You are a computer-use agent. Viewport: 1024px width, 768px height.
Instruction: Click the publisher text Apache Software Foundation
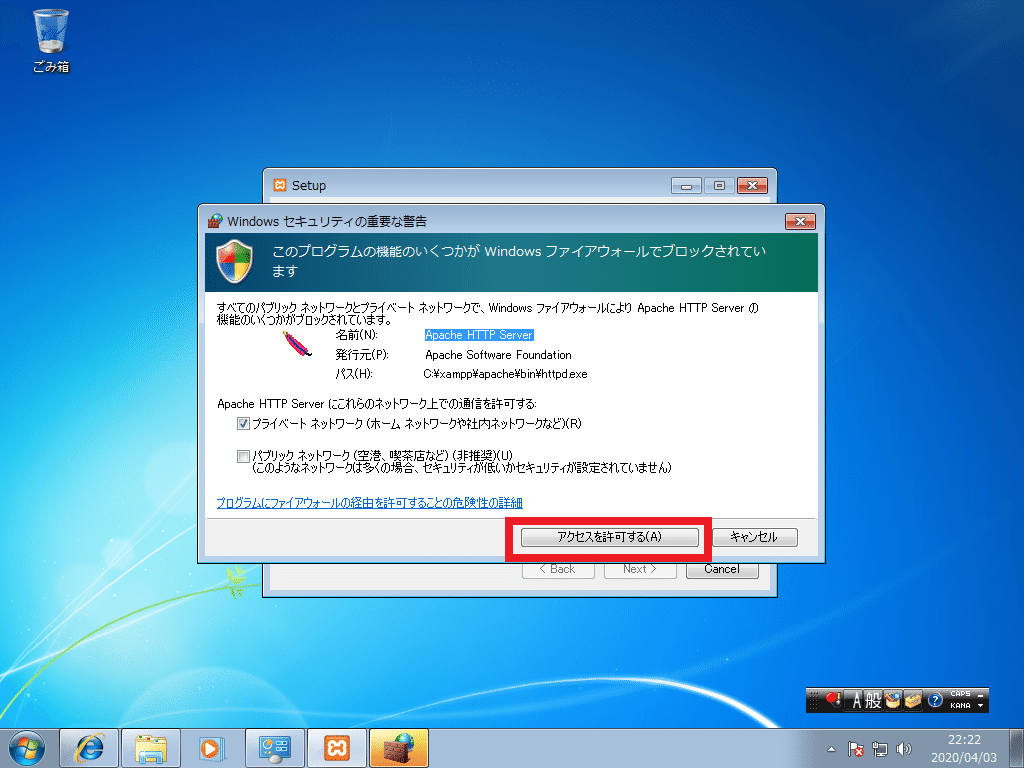coord(498,355)
